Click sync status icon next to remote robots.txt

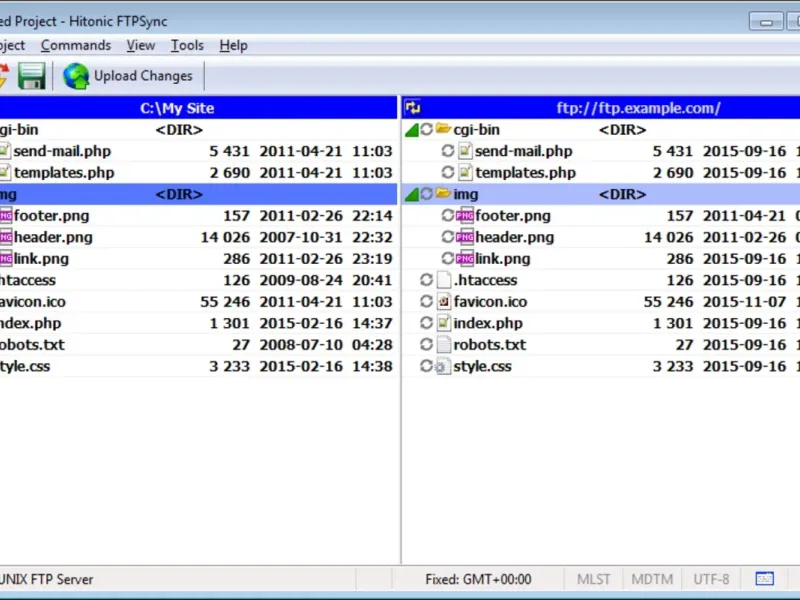pyautogui.click(x=427, y=344)
